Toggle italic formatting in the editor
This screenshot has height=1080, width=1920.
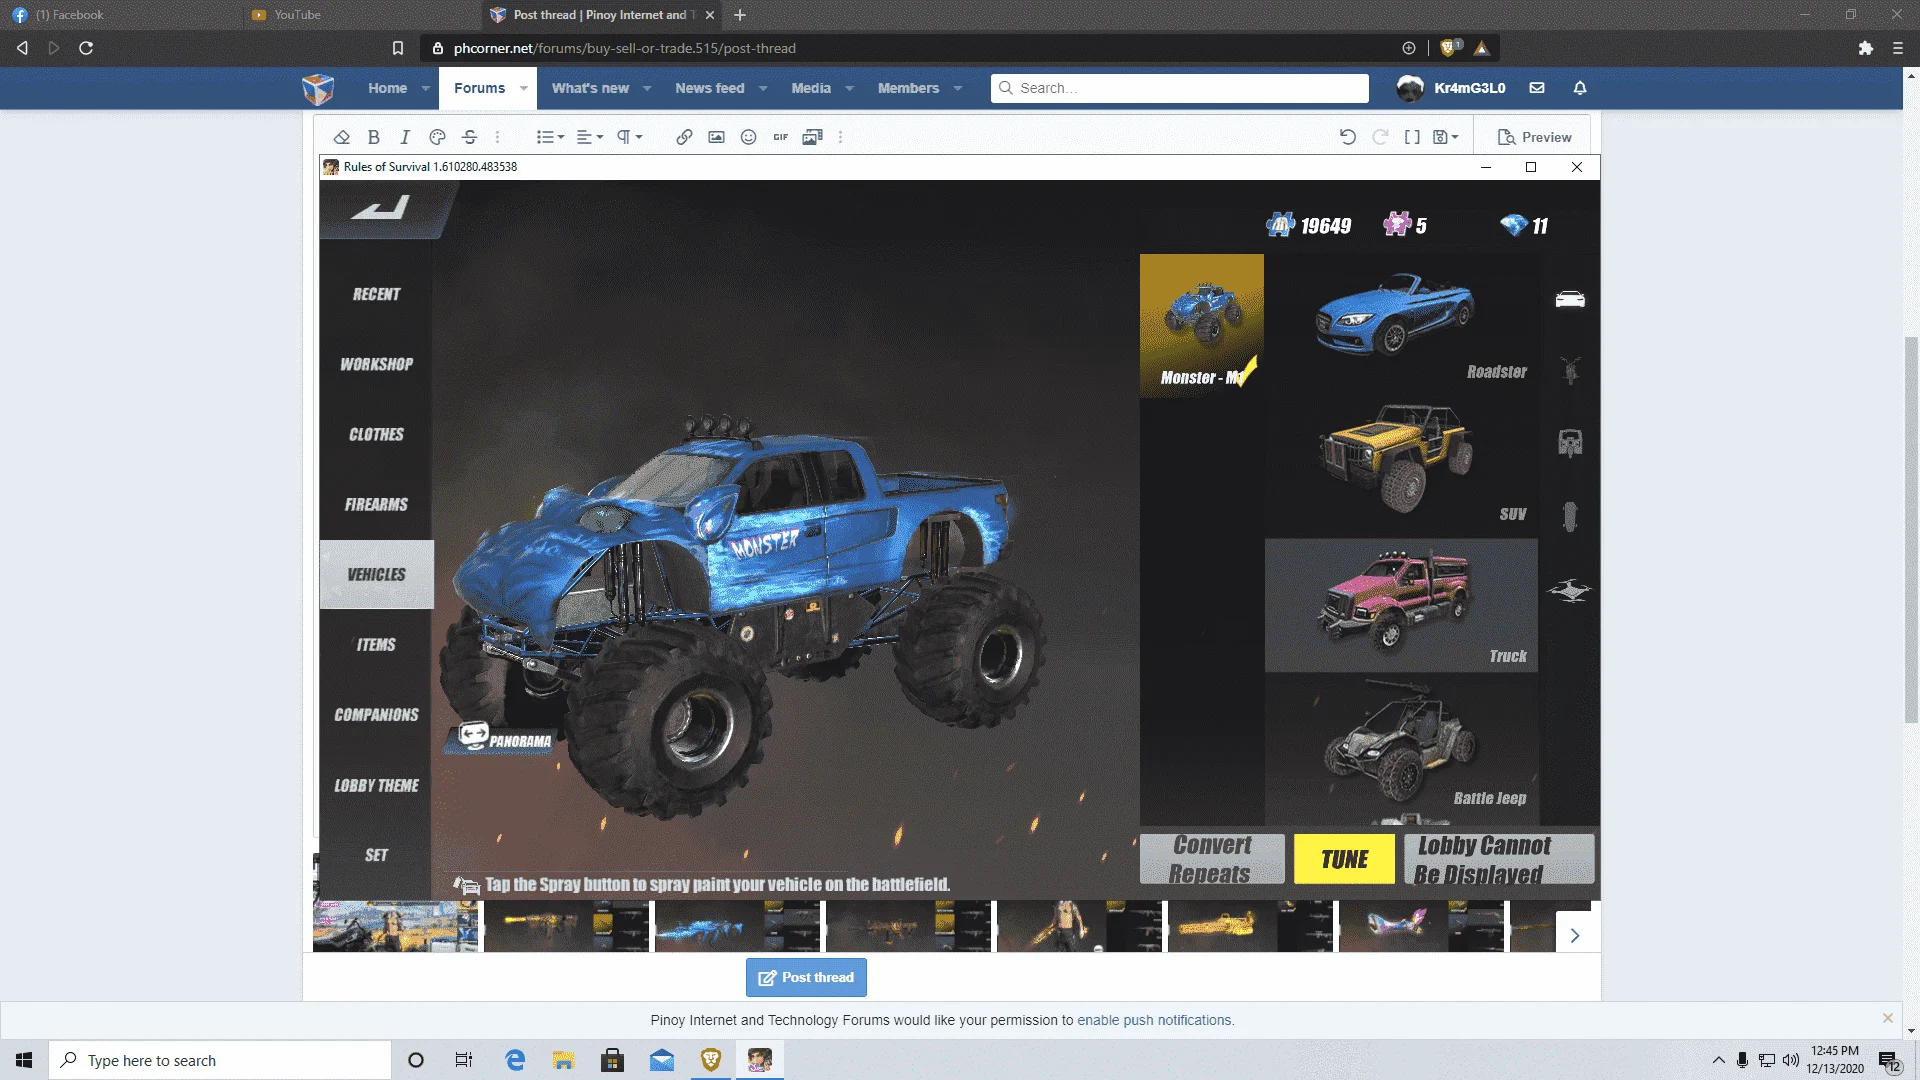tap(405, 137)
